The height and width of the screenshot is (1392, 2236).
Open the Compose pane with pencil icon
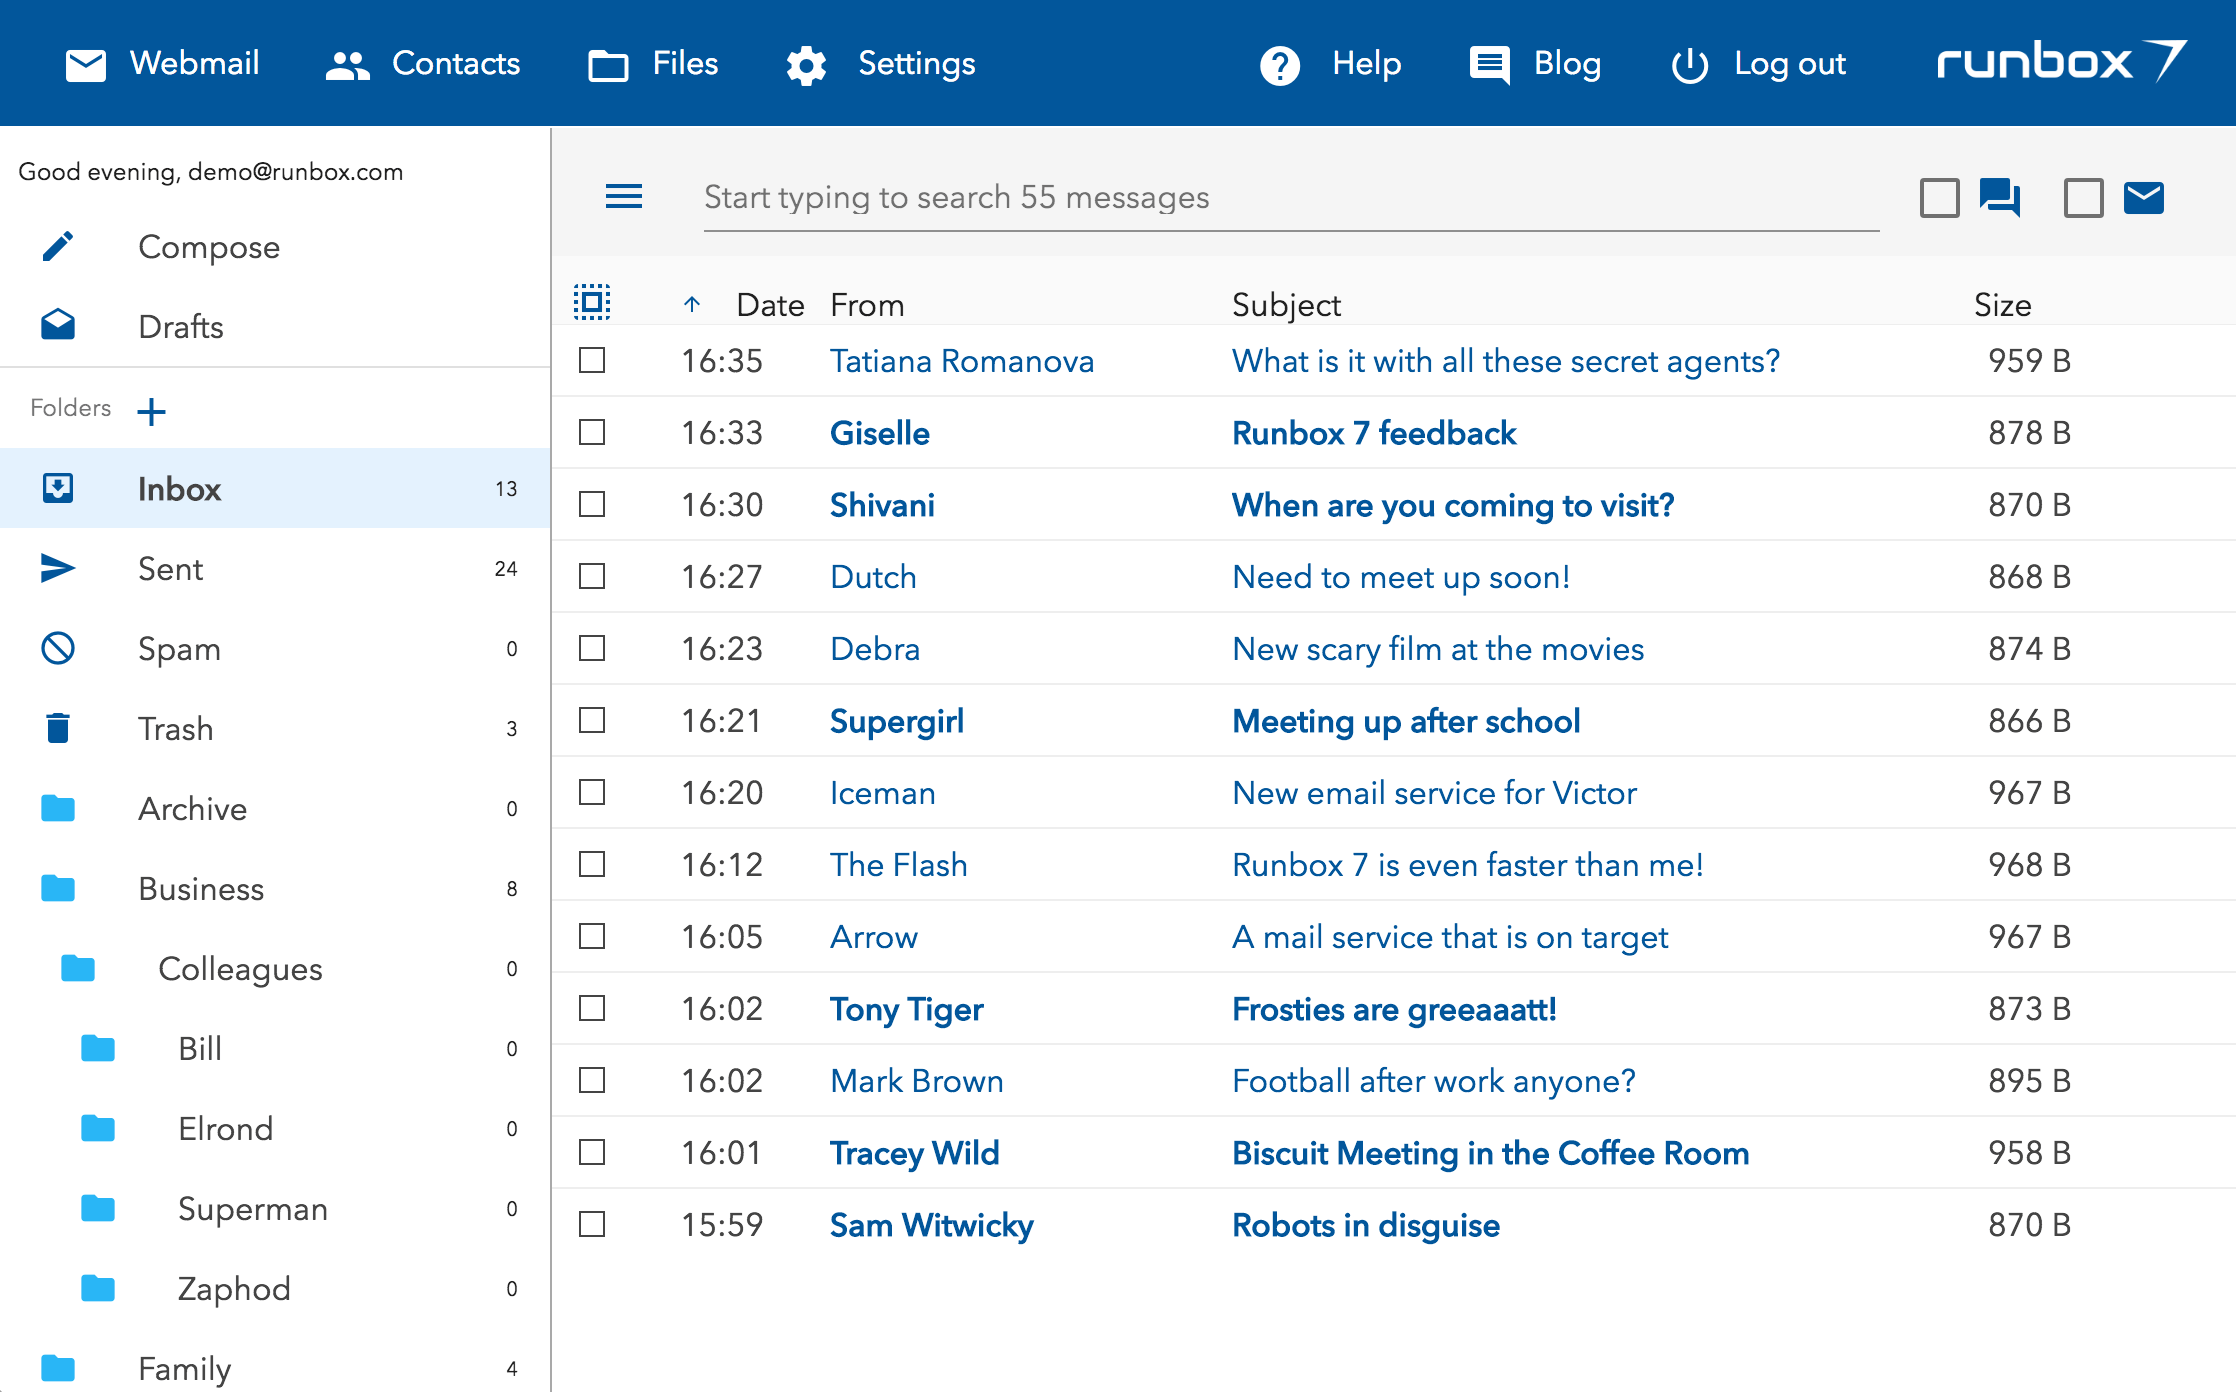(x=58, y=246)
